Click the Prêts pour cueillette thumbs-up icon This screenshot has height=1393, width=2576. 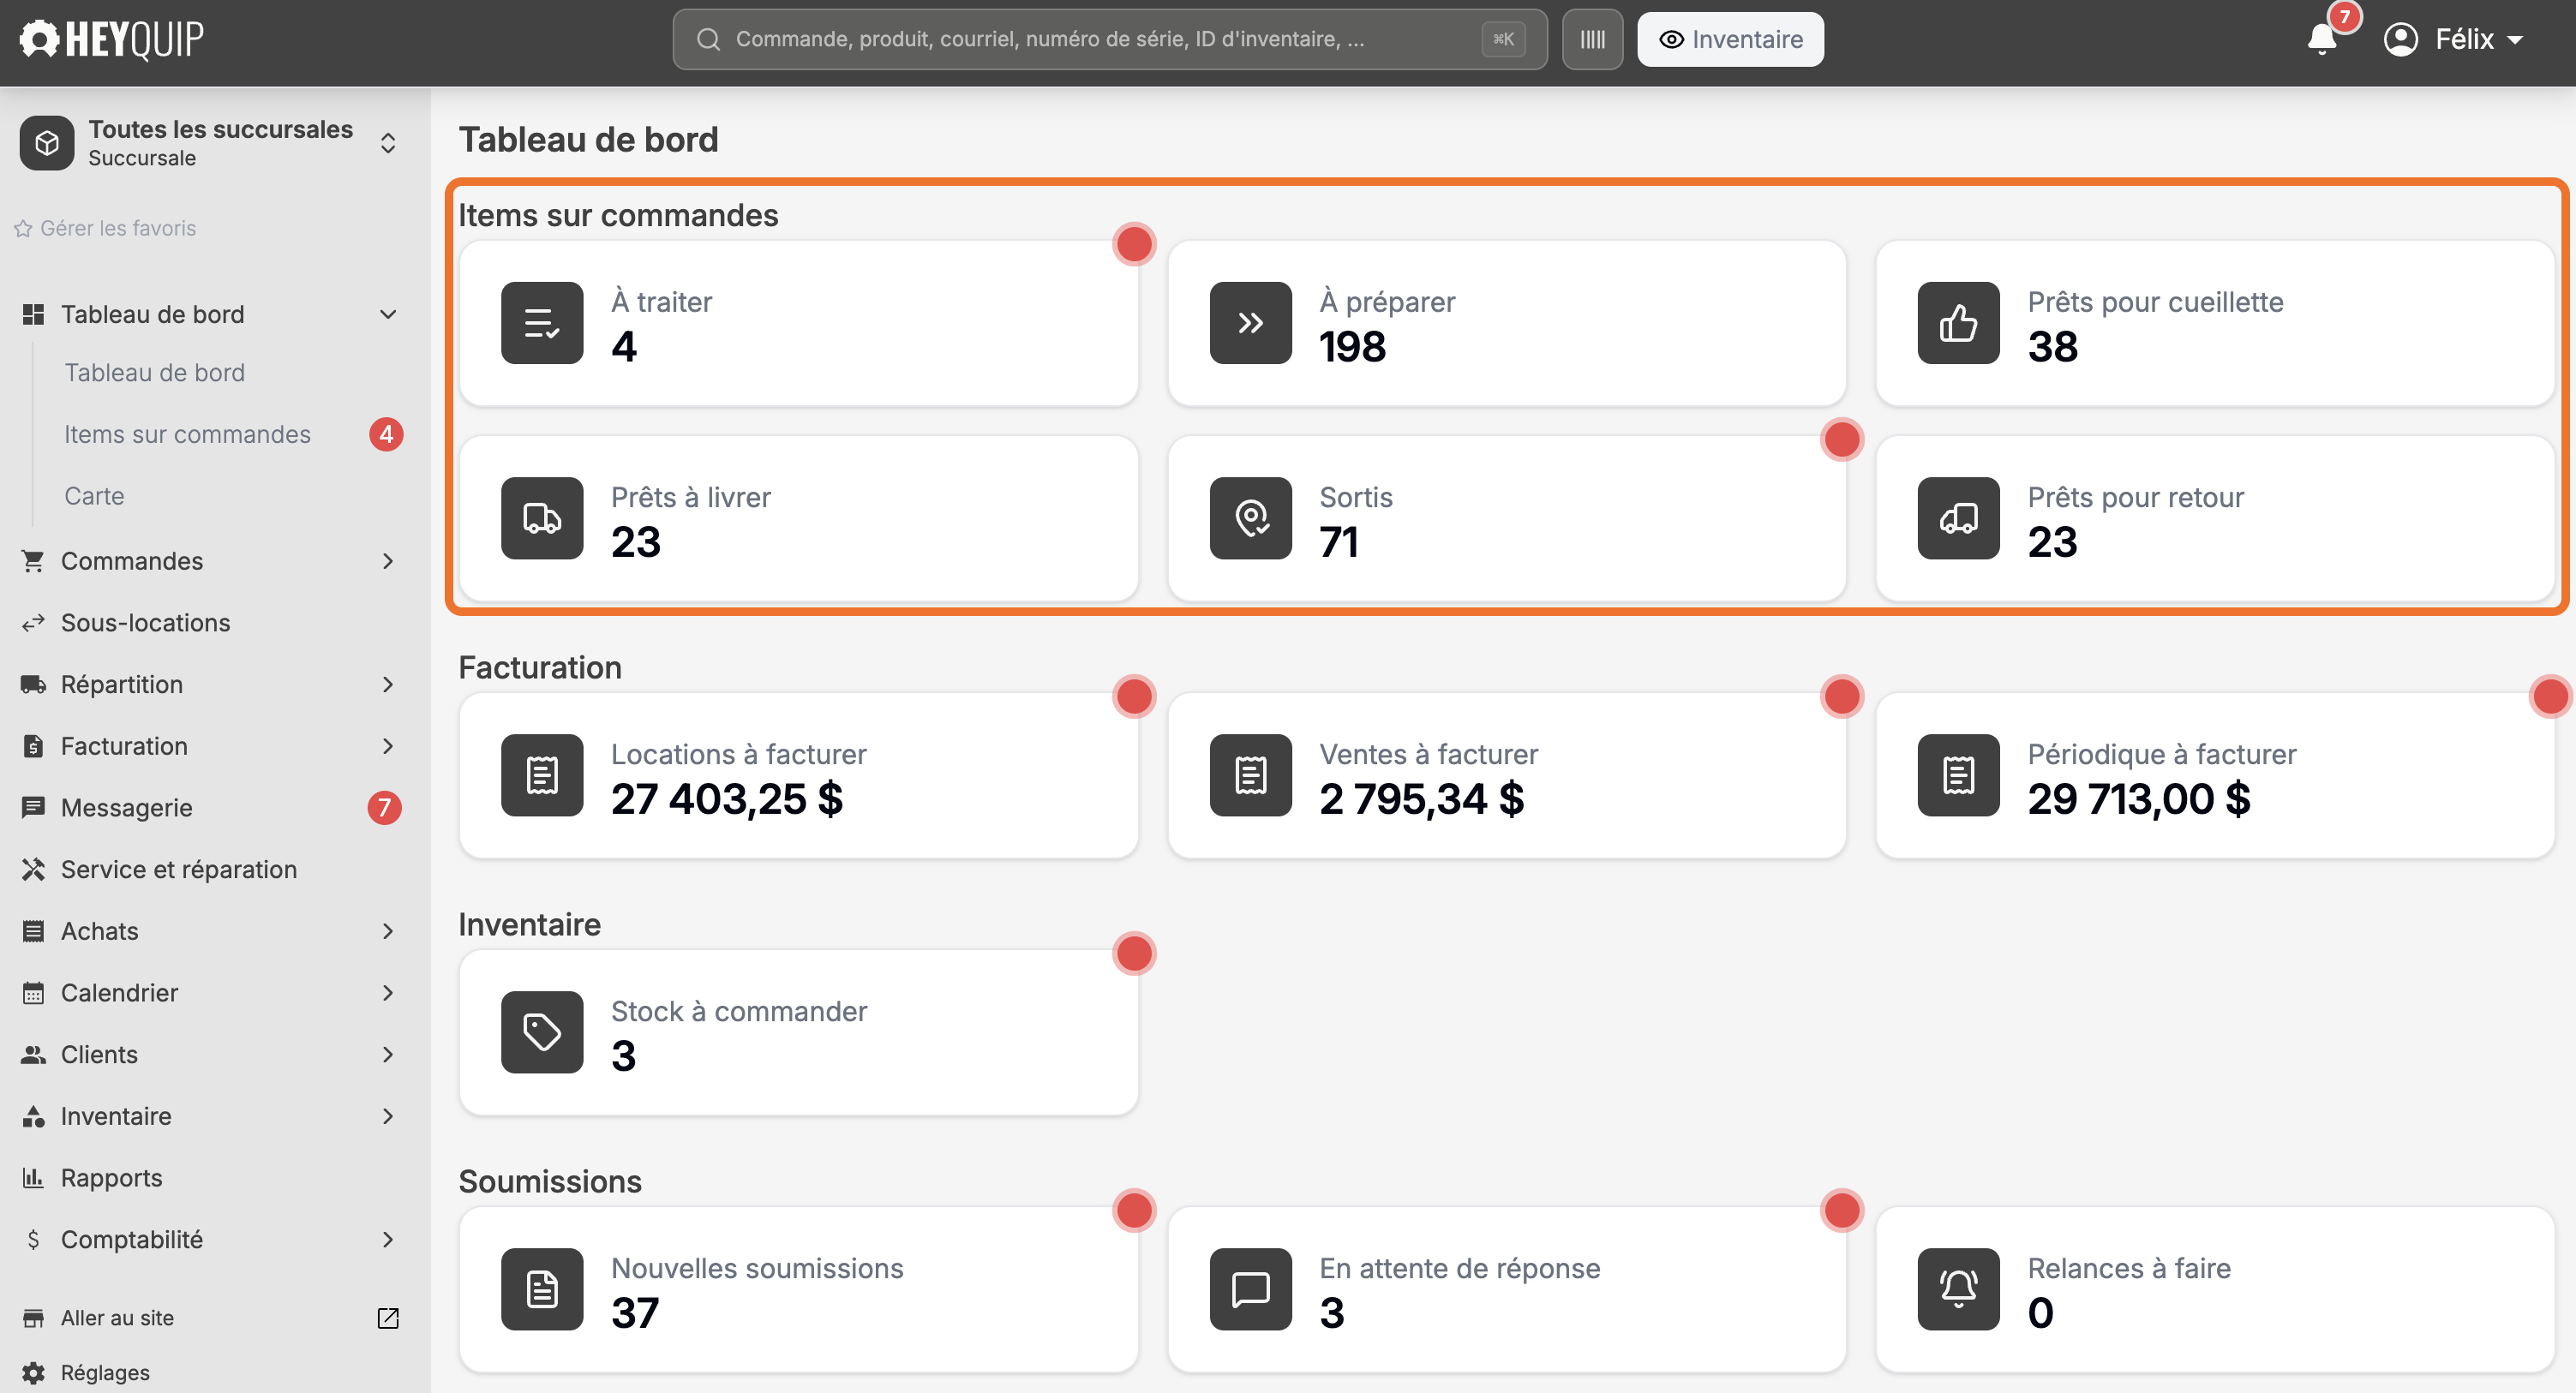tap(1958, 323)
